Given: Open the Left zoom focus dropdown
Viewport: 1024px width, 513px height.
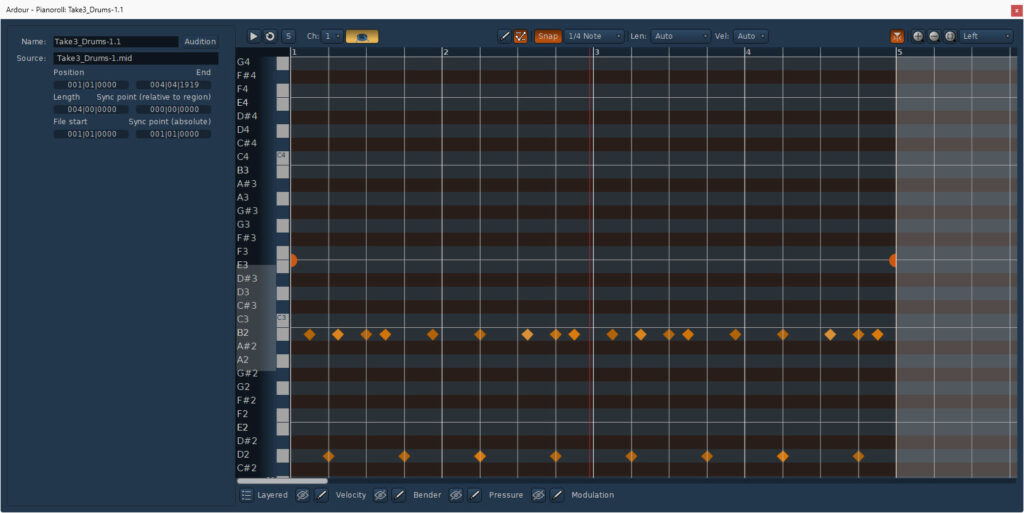Looking at the screenshot, I should (x=986, y=36).
